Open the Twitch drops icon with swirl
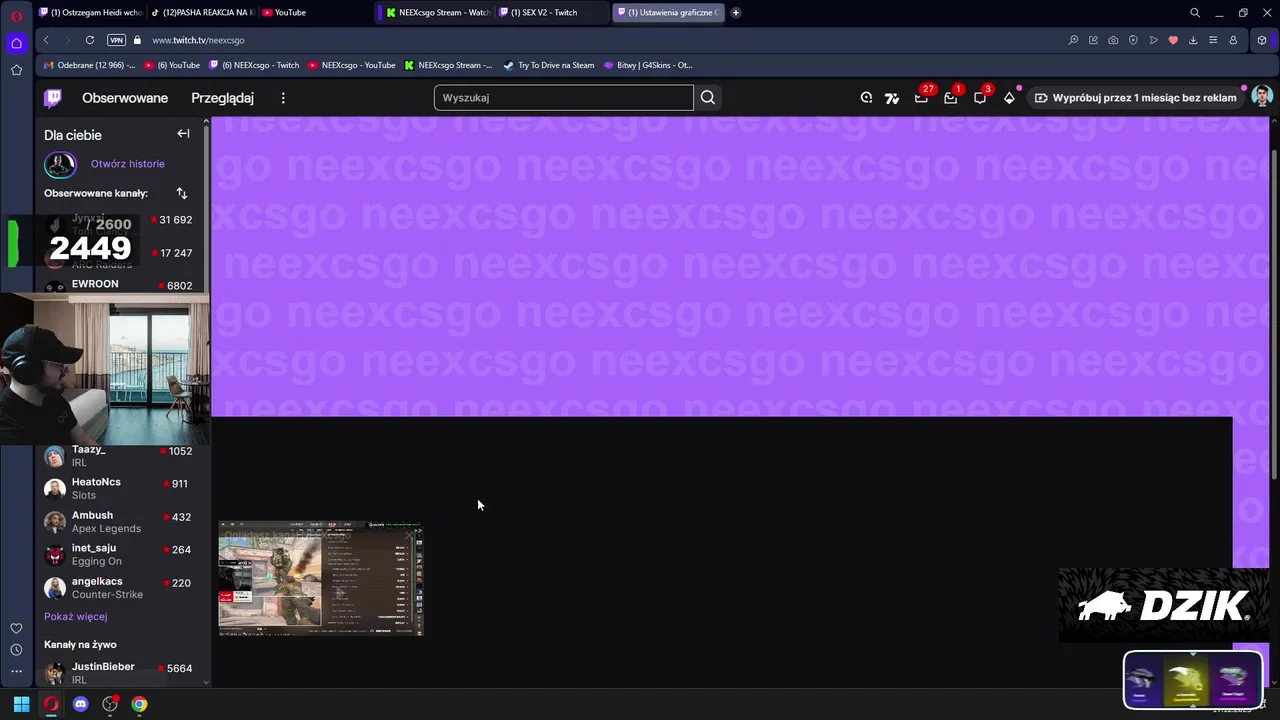 (867, 98)
